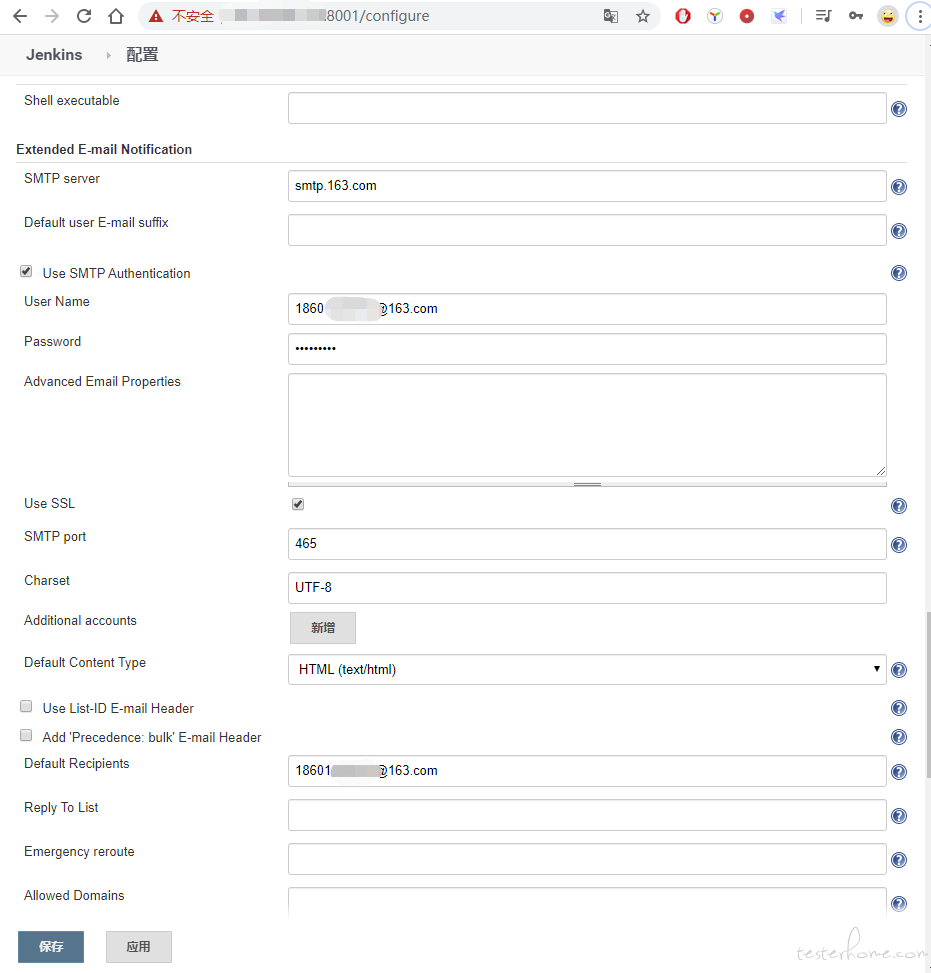Viewport: 931px width, 973px height.
Task: Focus the Shell executable field
Action: click(x=587, y=108)
